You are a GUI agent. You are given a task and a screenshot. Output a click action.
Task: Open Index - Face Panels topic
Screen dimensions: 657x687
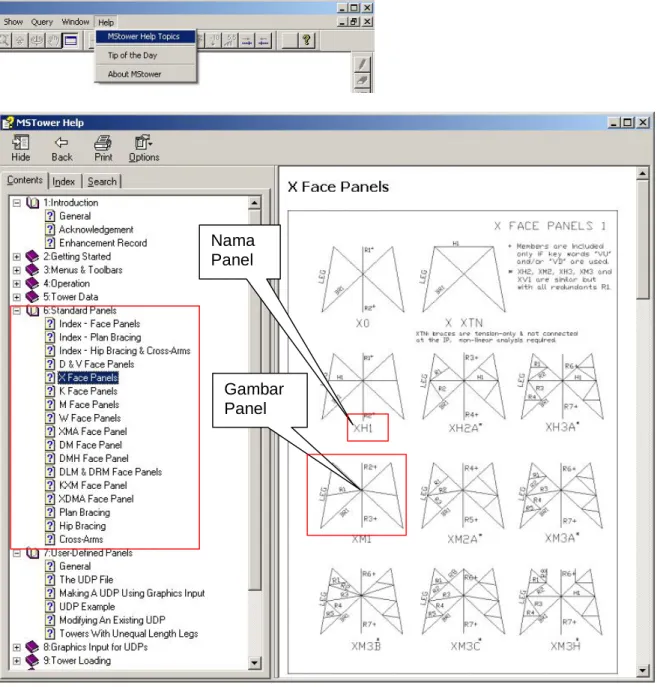point(100,324)
